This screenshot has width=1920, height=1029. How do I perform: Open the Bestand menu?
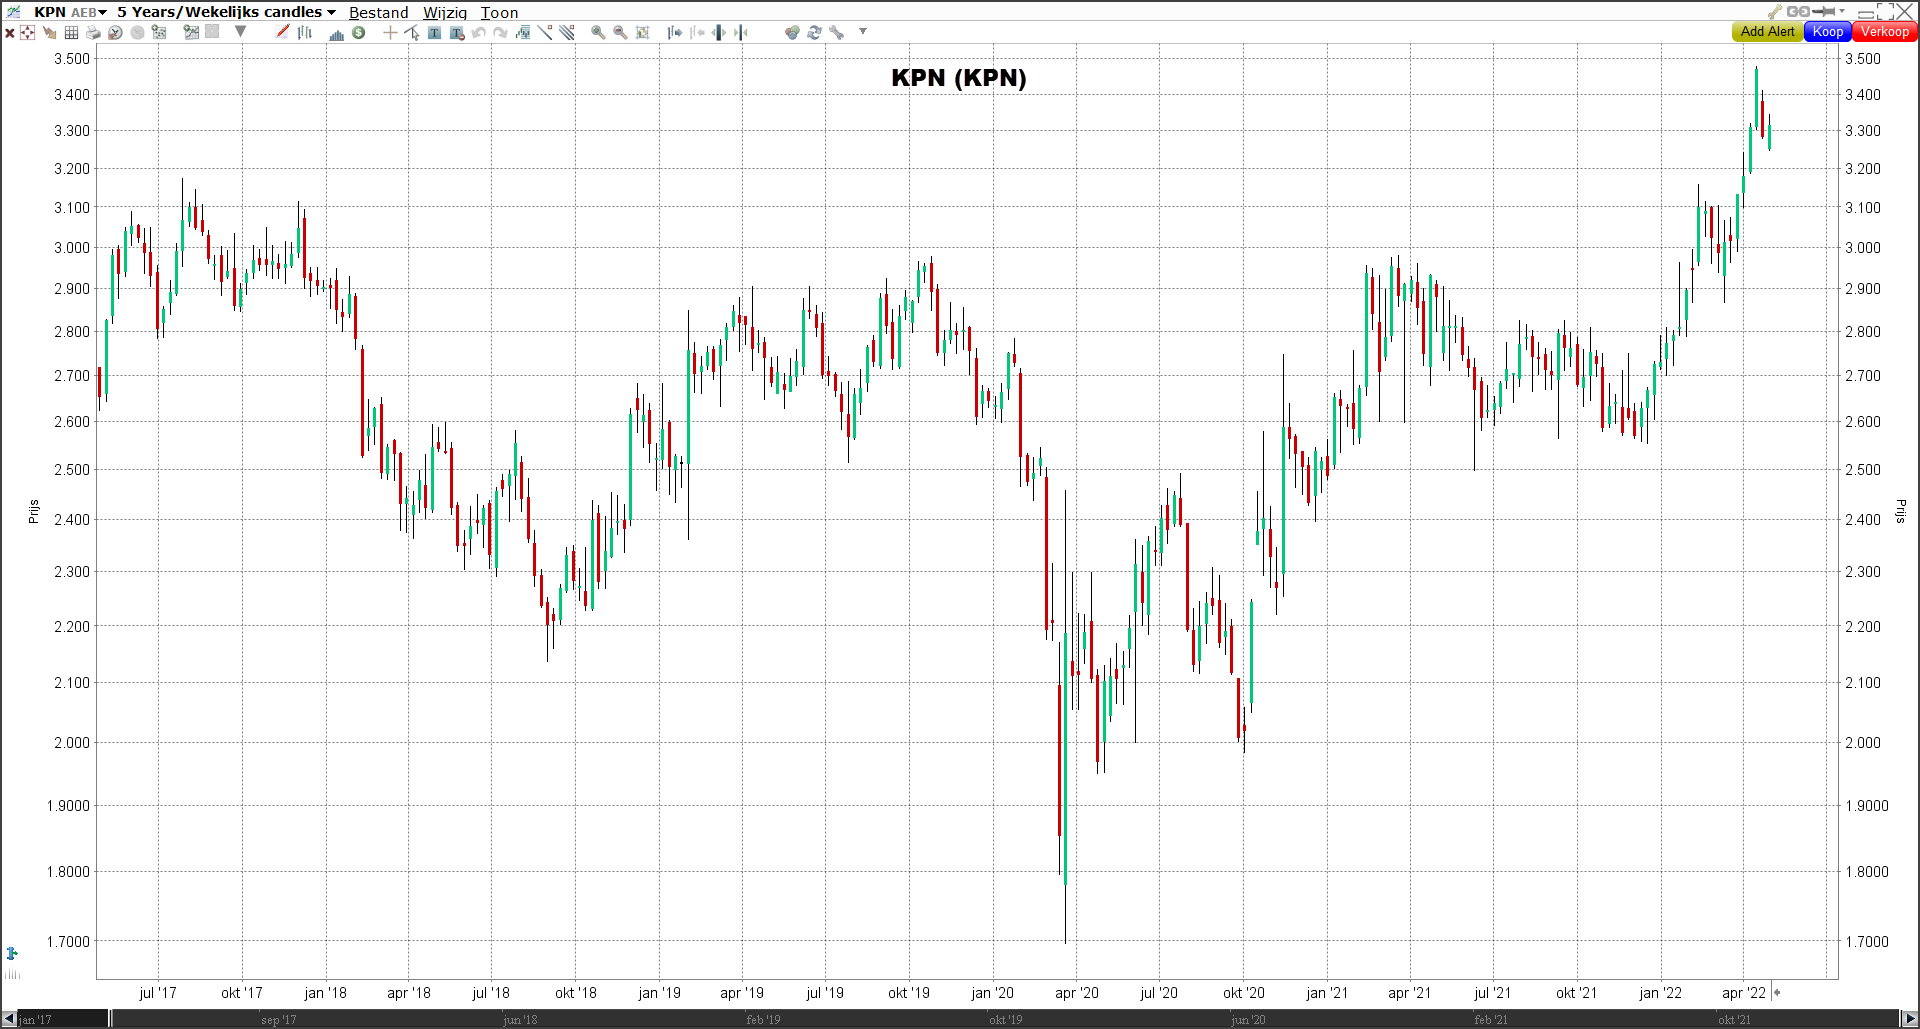[x=378, y=13]
